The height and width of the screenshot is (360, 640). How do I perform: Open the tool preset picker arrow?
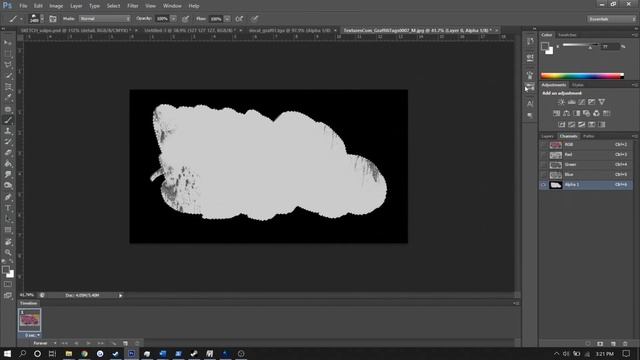coord(21,19)
